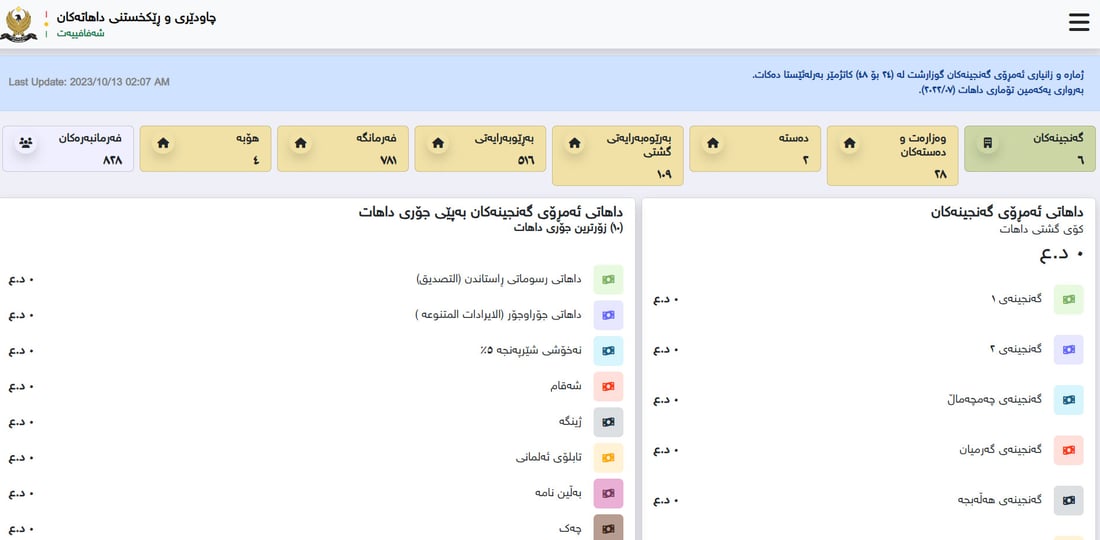
Task: Click people icon on فەرمانبەرەکان card
Action: pyautogui.click(x=26, y=143)
